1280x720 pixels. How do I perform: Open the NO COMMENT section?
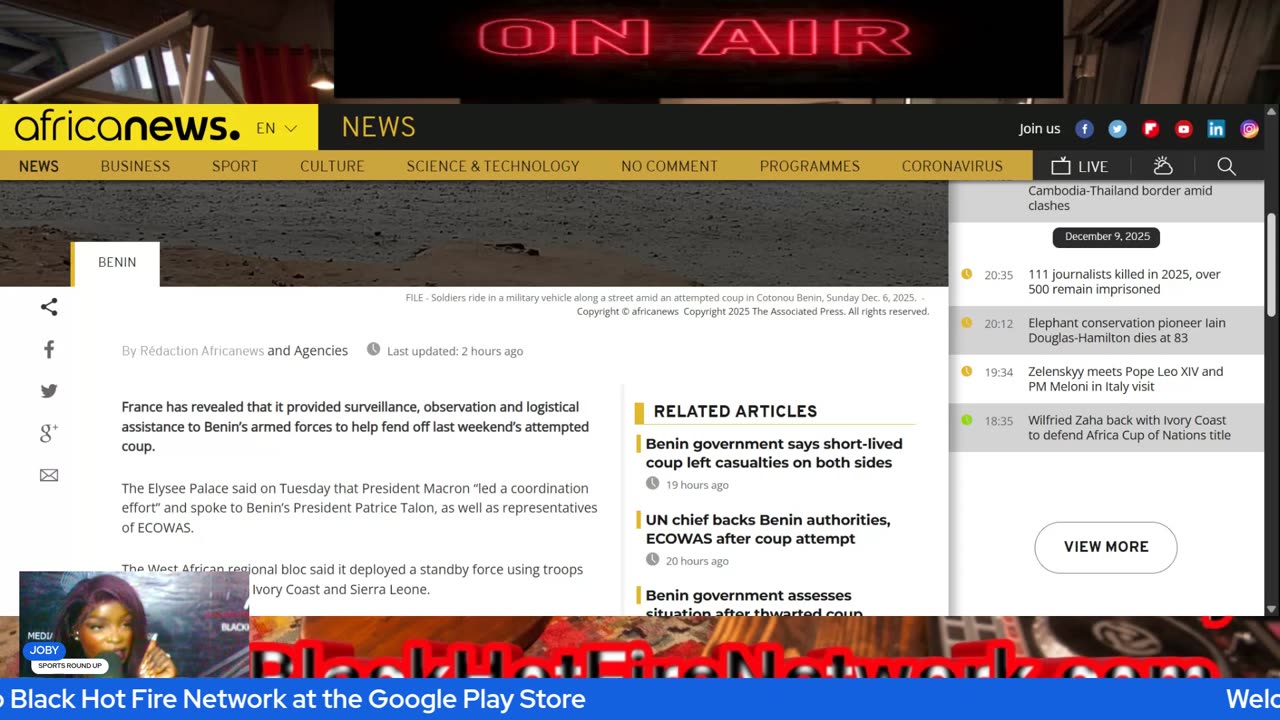pos(669,166)
